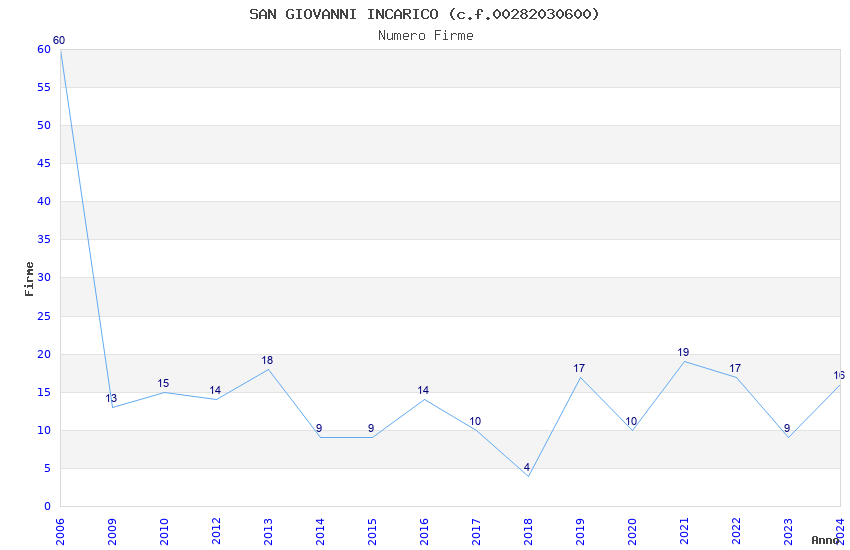Select the data label 17 for 2022
Viewport: 850px width, 550px height.
pos(735,368)
